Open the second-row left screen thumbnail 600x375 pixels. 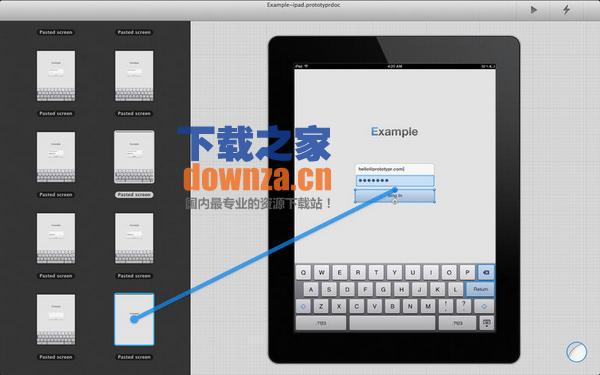click(56, 157)
